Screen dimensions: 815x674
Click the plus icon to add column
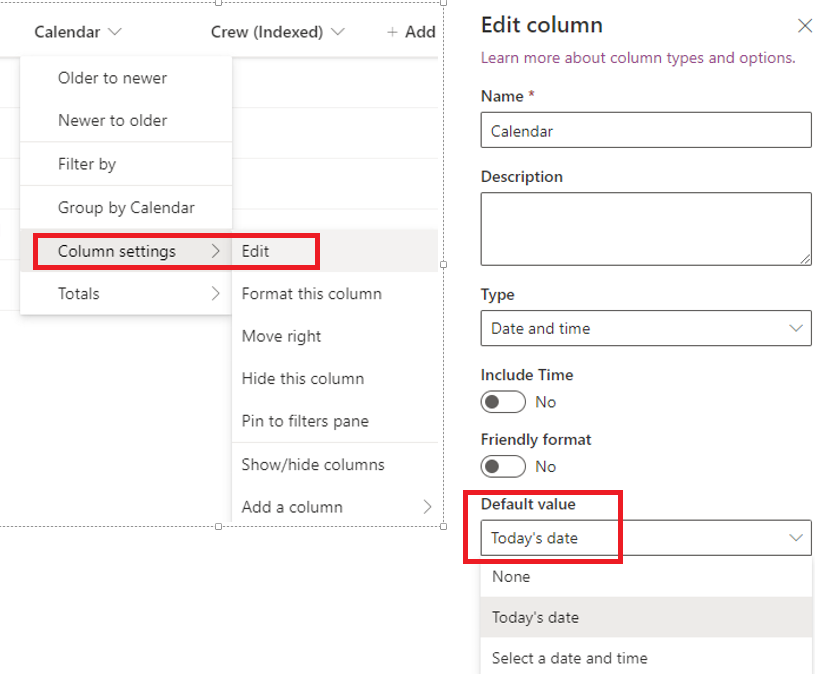point(393,32)
